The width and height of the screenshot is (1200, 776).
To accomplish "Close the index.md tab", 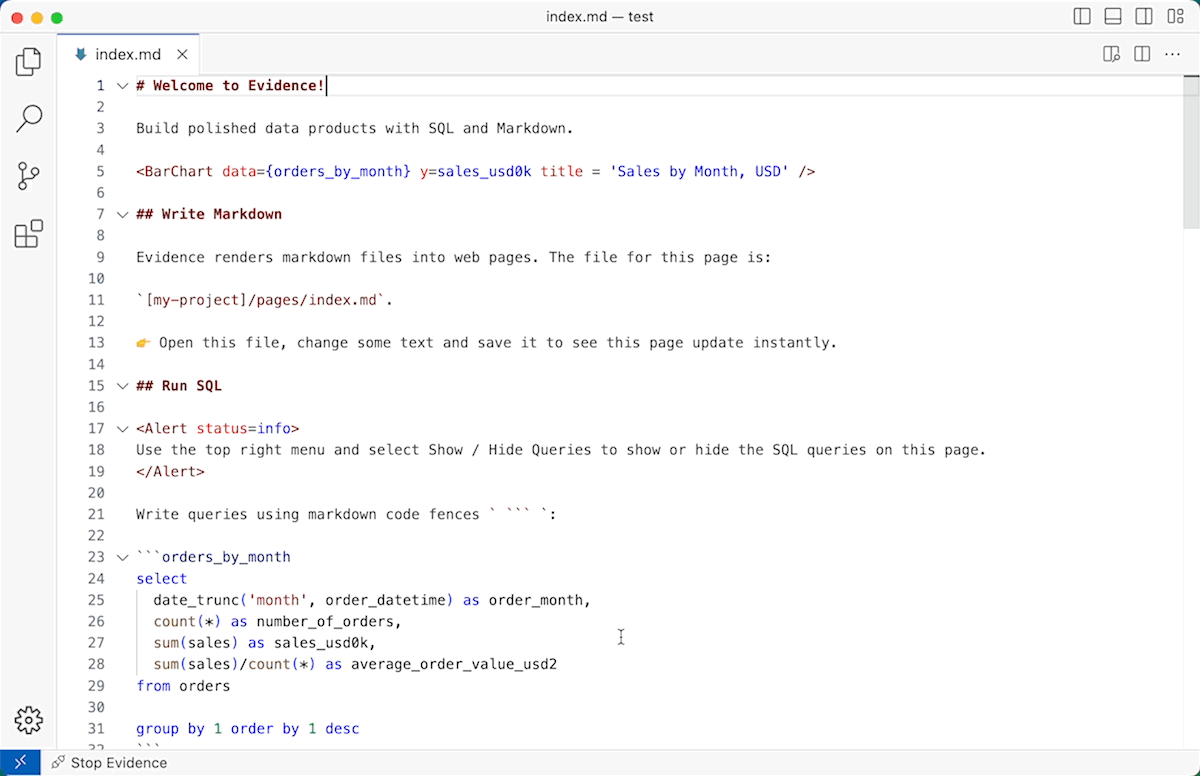I will click(182, 54).
